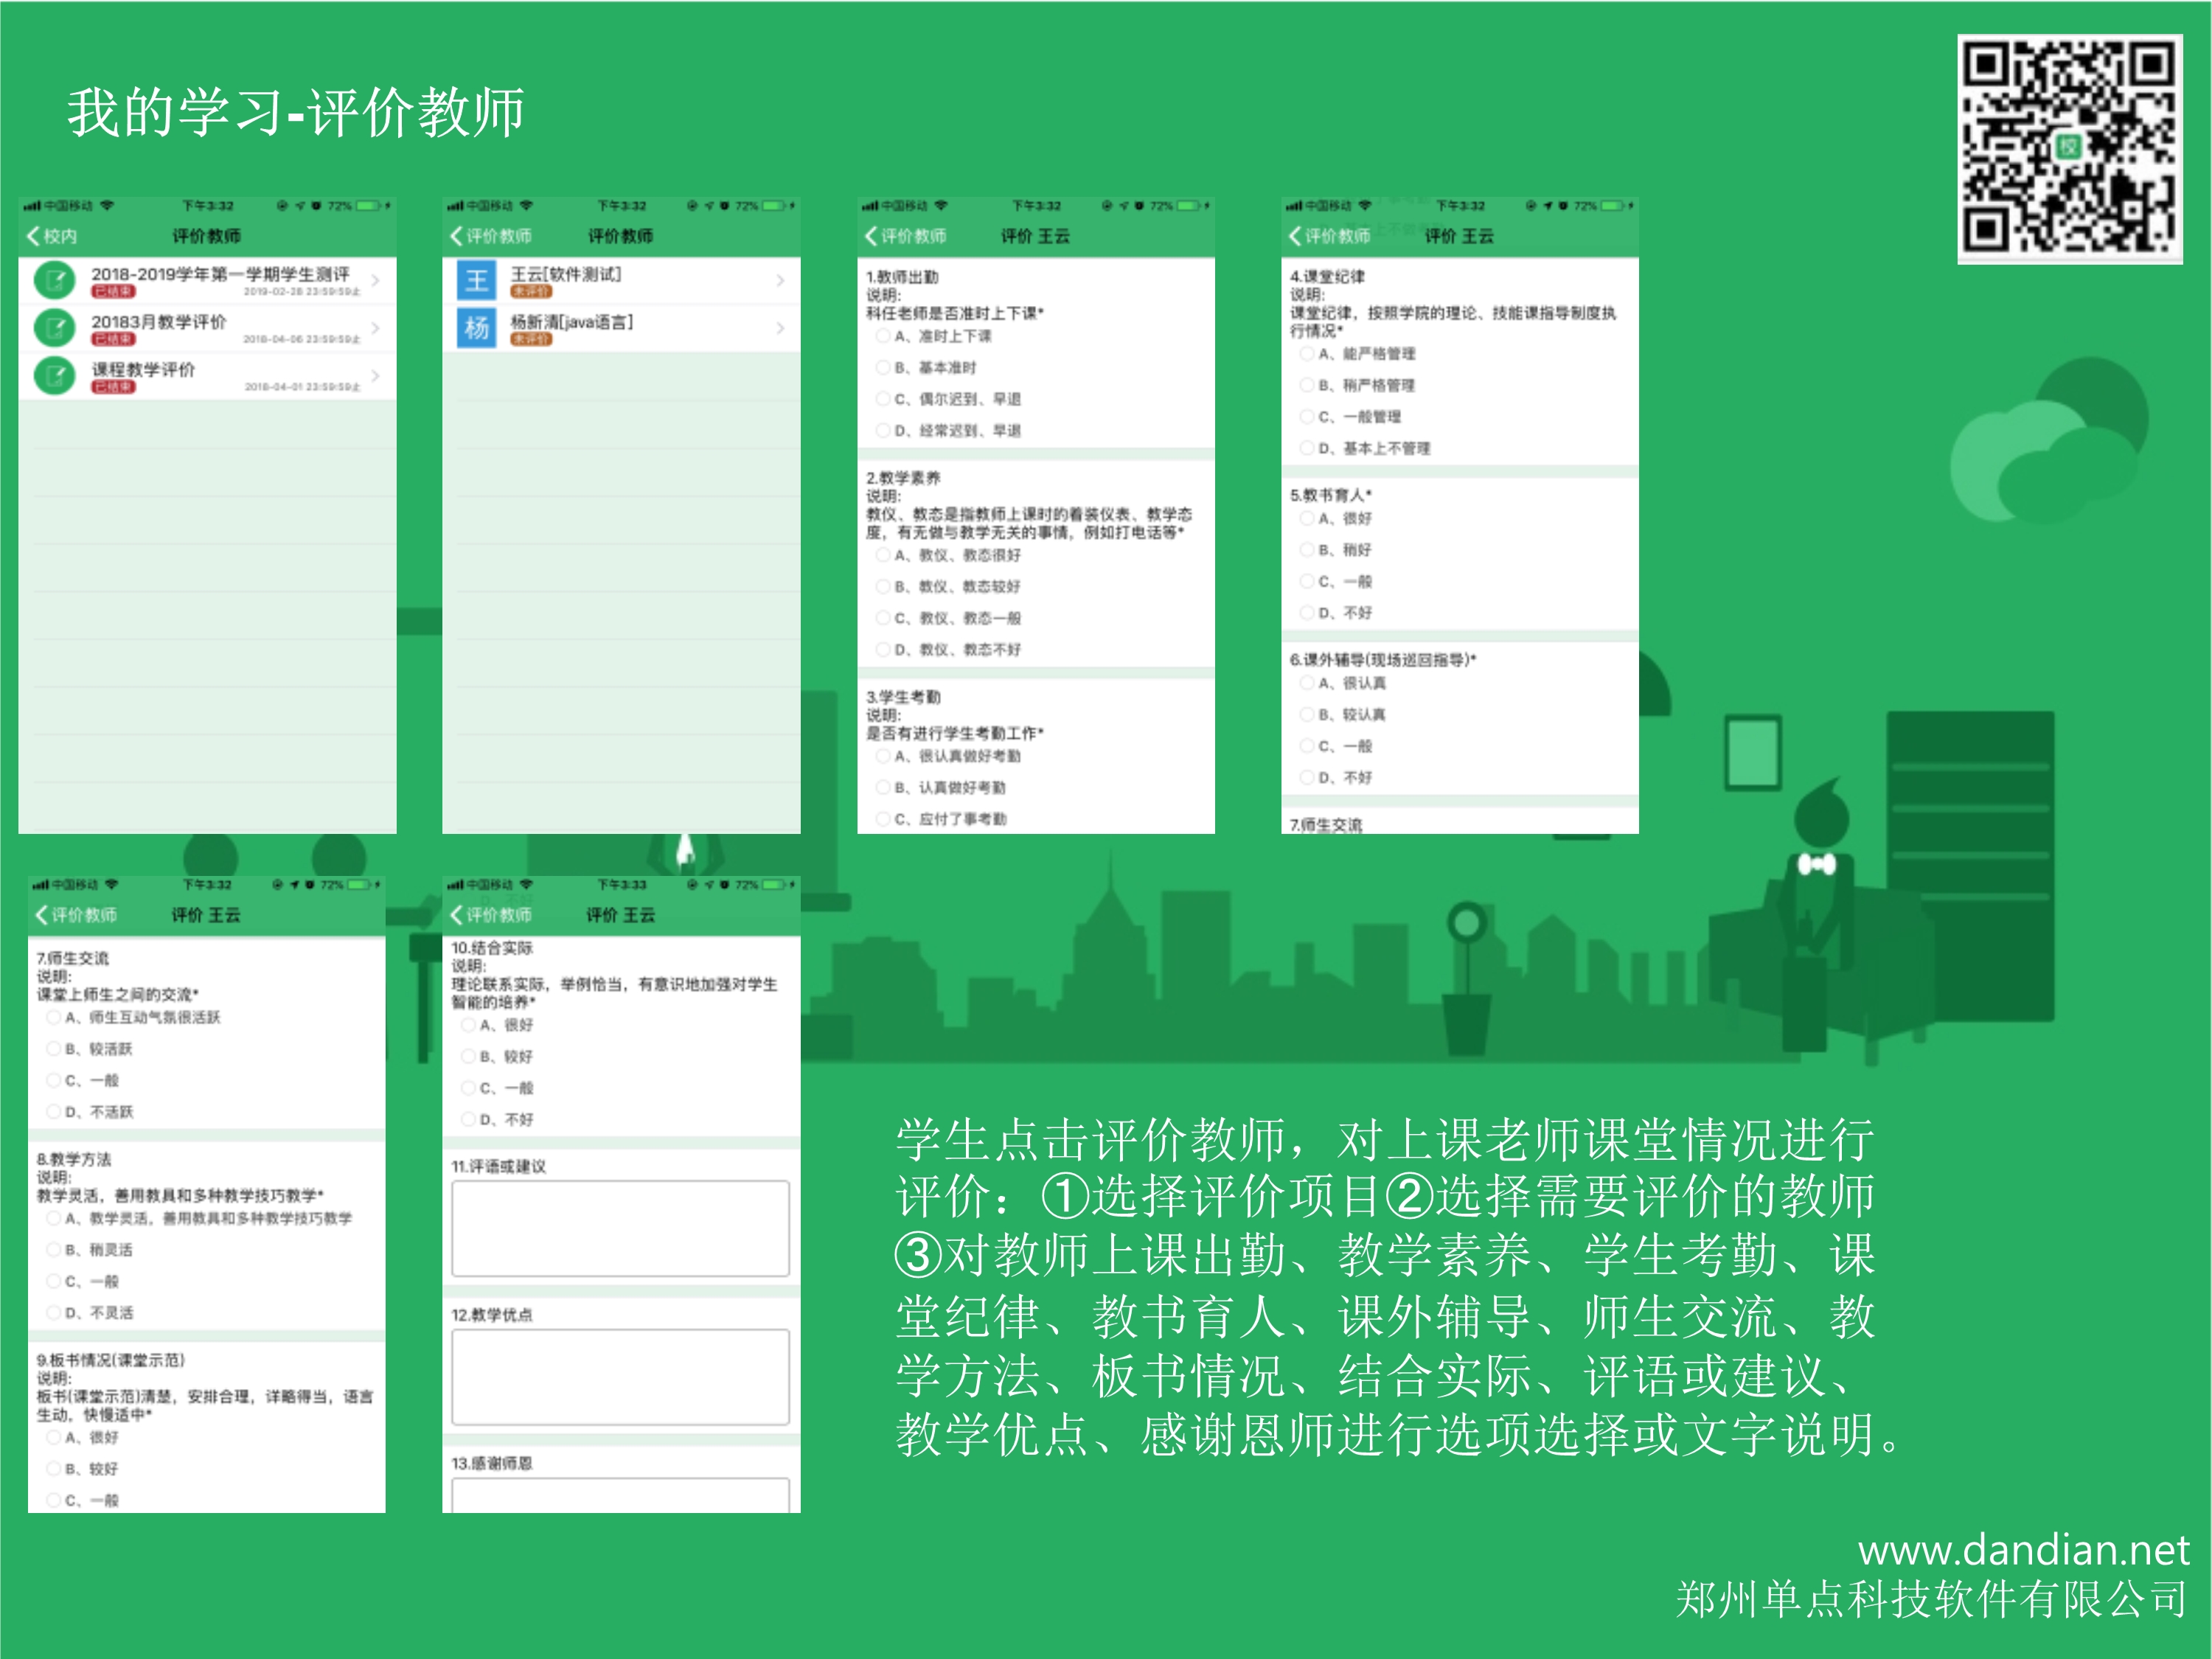Tap the green edit icon beside 20183月教学评价
The image size is (2212, 1659).
click(x=55, y=328)
